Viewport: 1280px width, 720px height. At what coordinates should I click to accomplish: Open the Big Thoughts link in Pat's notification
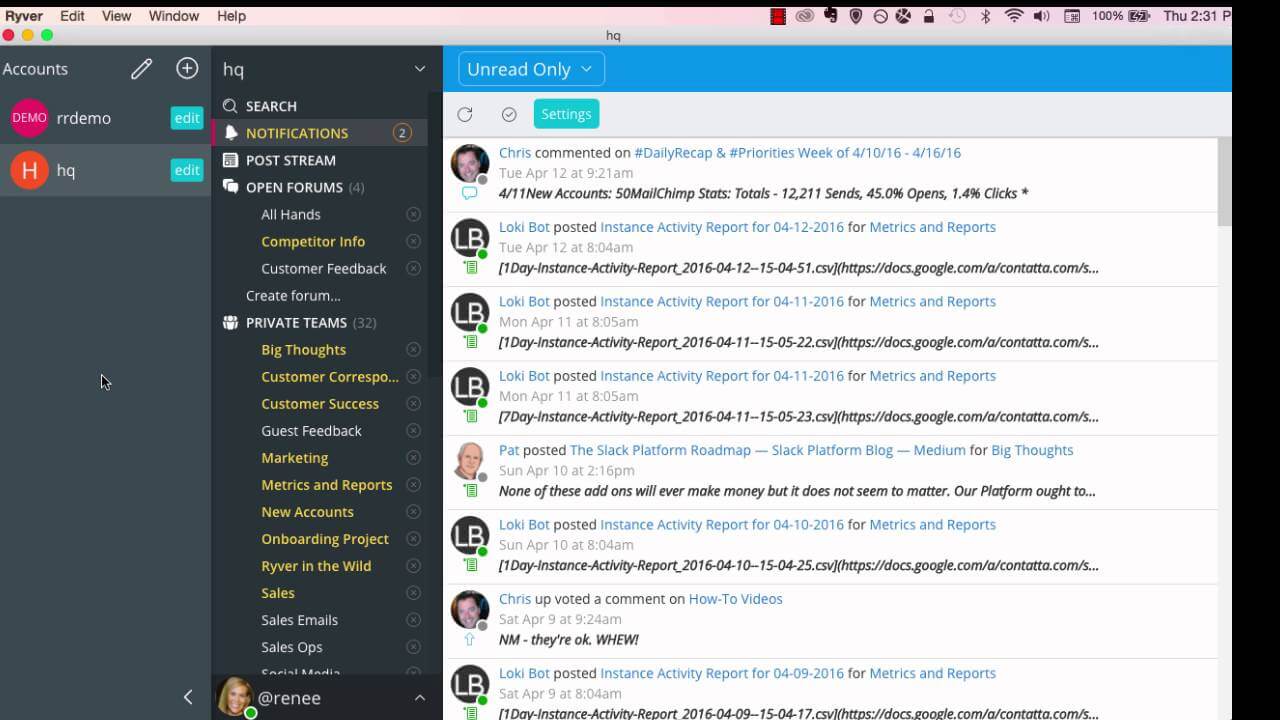coord(1032,450)
